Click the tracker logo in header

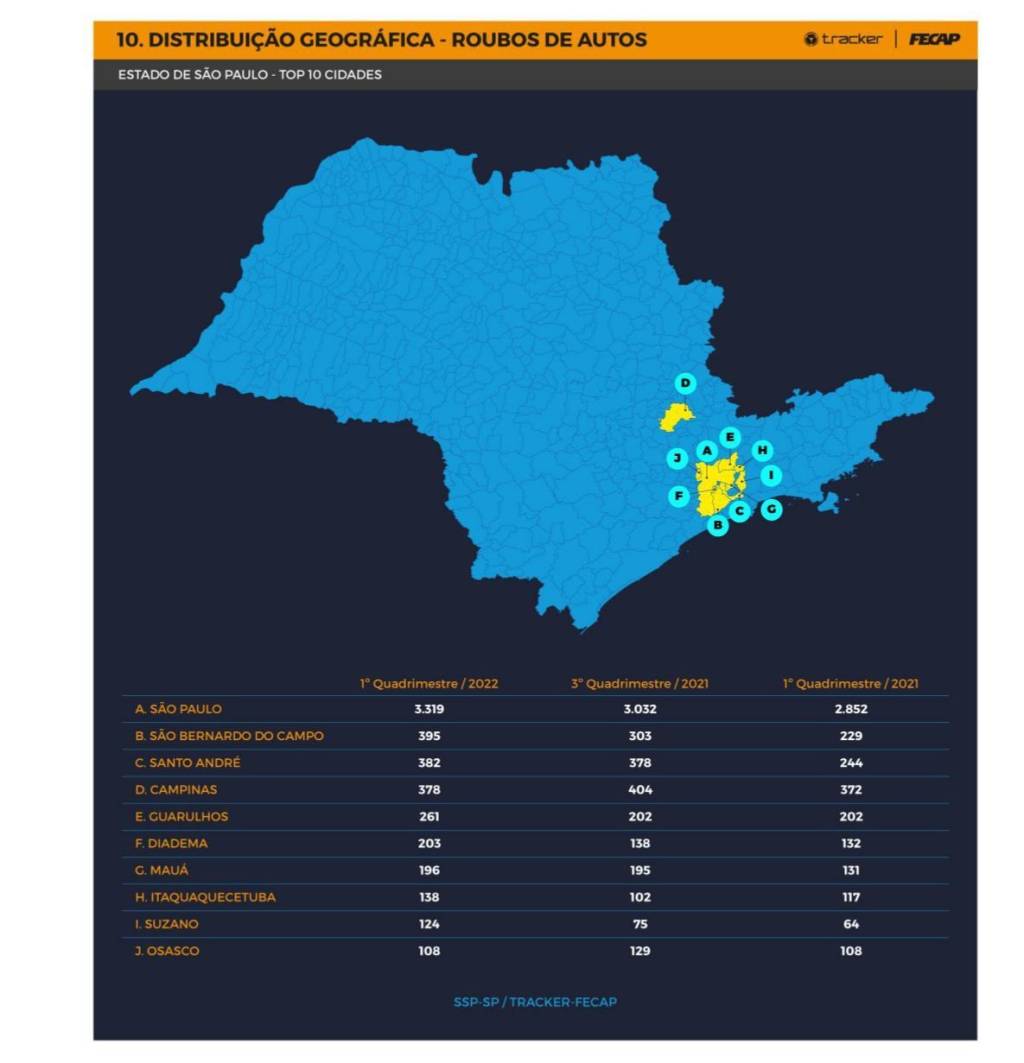pyautogui.click(x=843, y=39)
